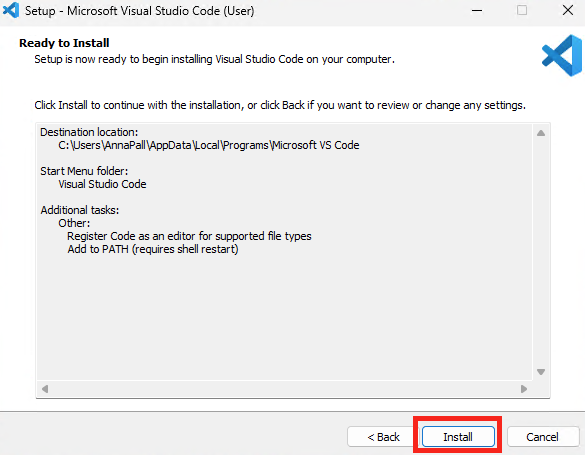Click the VS Code icon in title bar
This screenshot has width=585, height=455.
click(11, 10)
